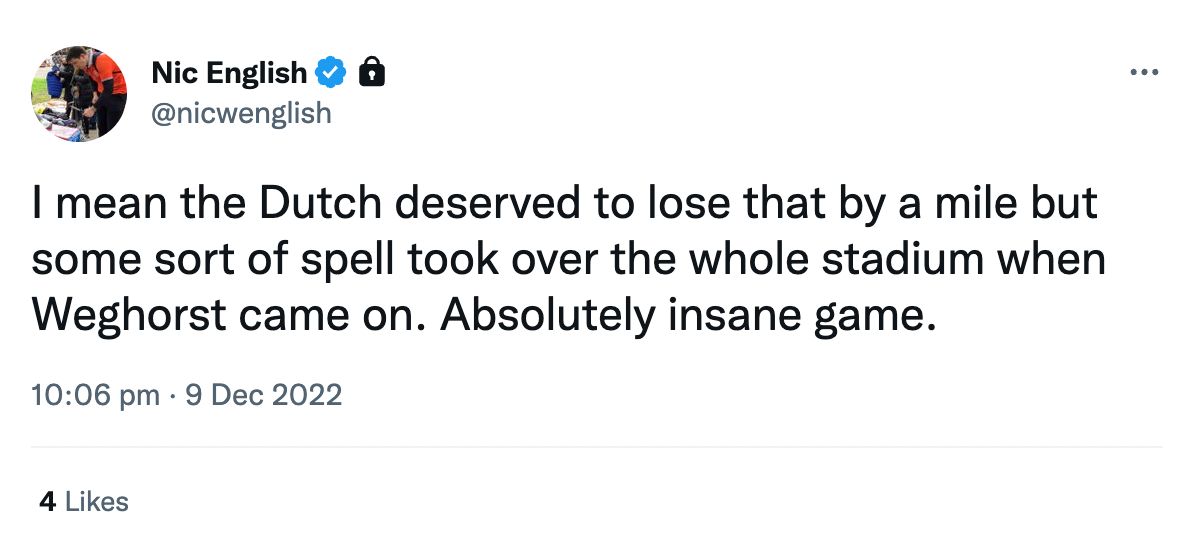Screen dimensions: 1194x546
Task: Visit the @nicwenglish handle link
Action: (240, 114)
